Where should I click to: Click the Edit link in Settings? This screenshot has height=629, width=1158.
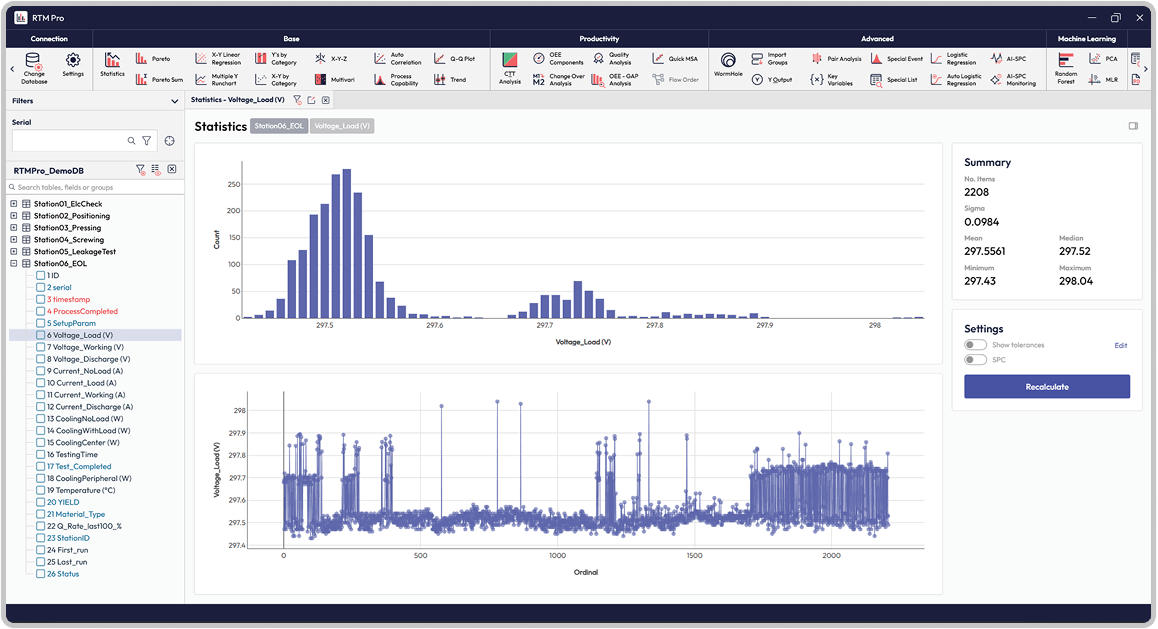[1120, 346]
